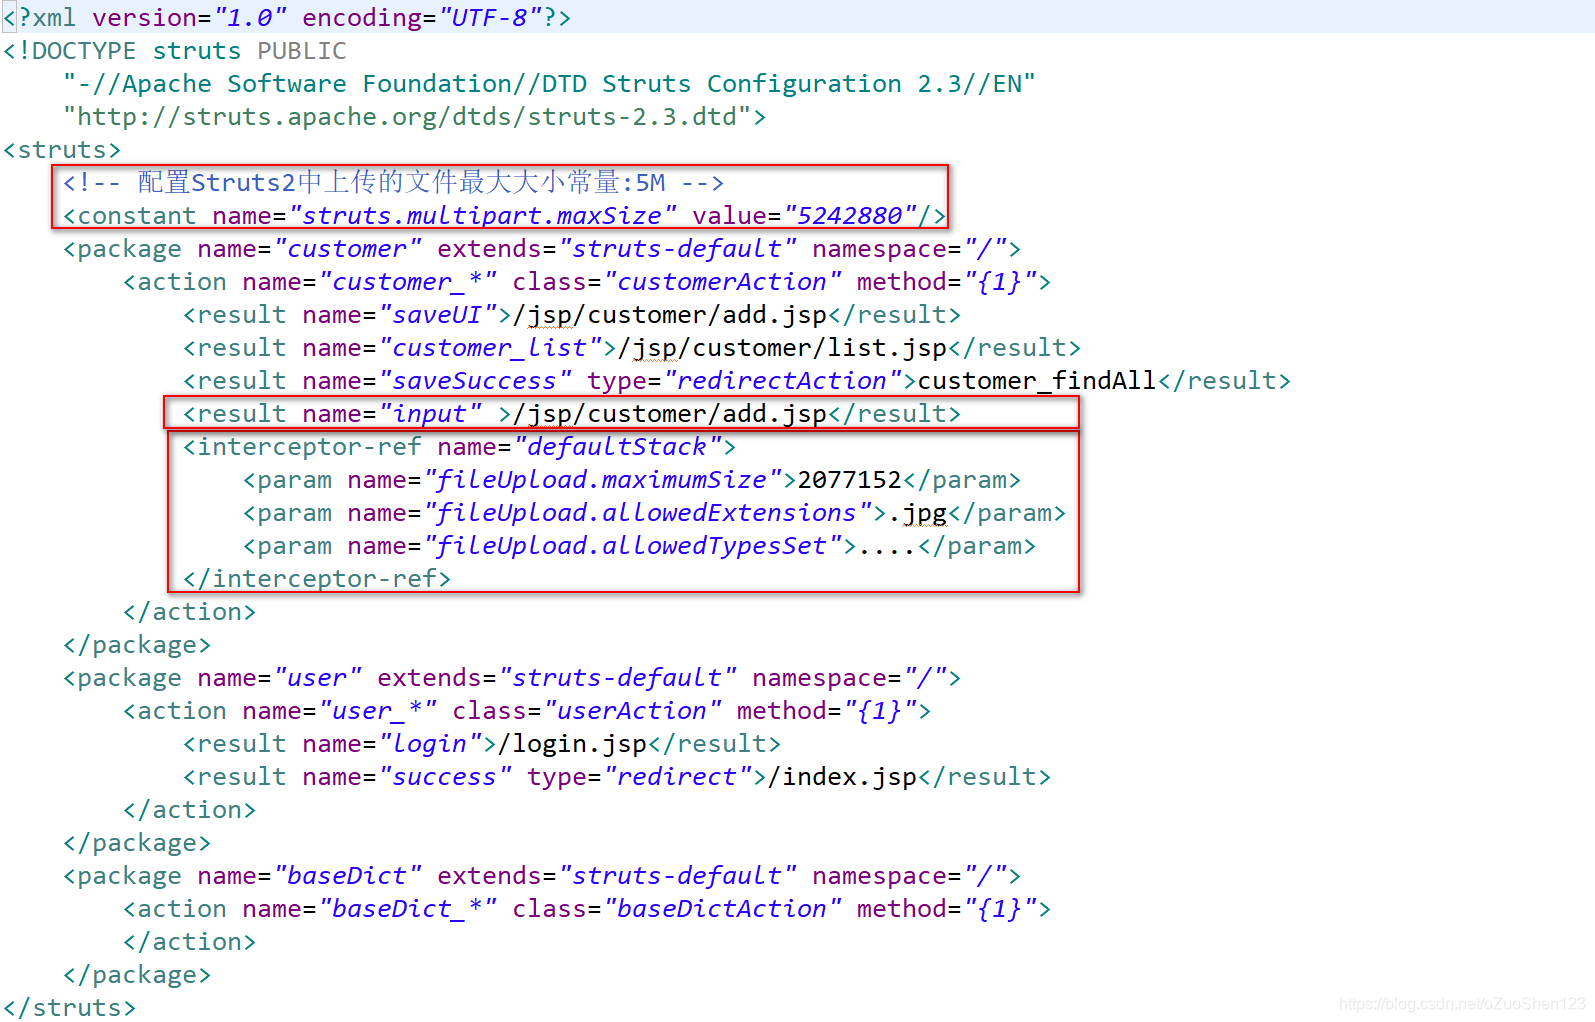1595x1022 pixels.
Task: Click param "fileUpload.allowedExtensions"
Action: [x=647, y=513]
